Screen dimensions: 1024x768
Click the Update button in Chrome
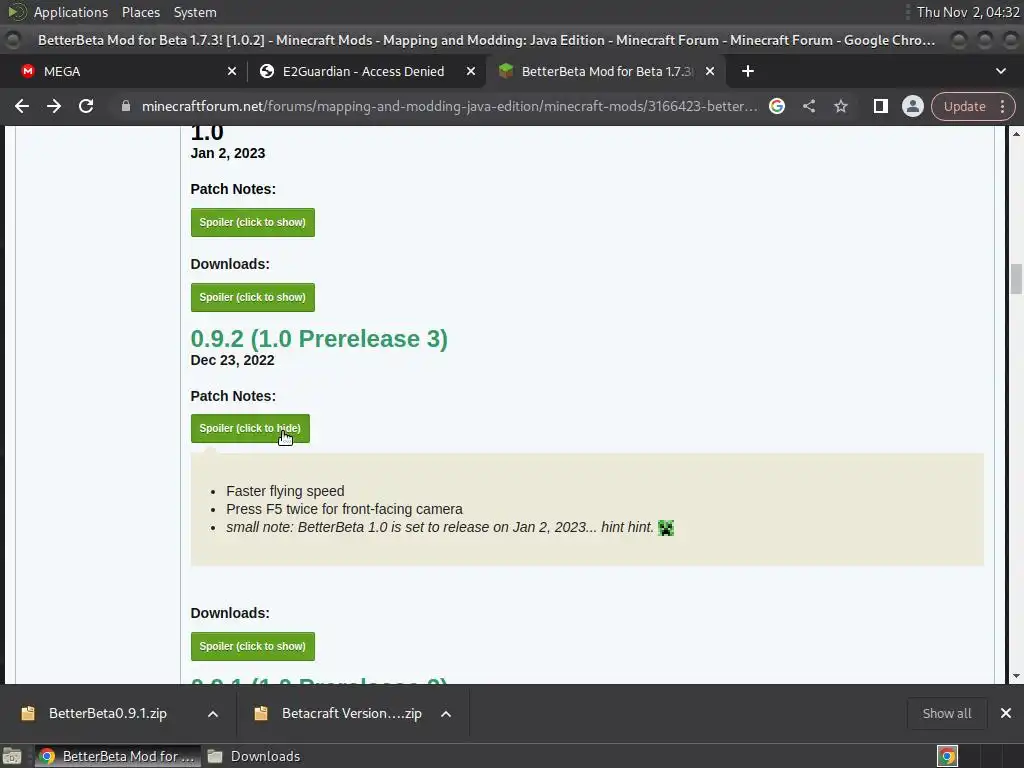[965, 106]
